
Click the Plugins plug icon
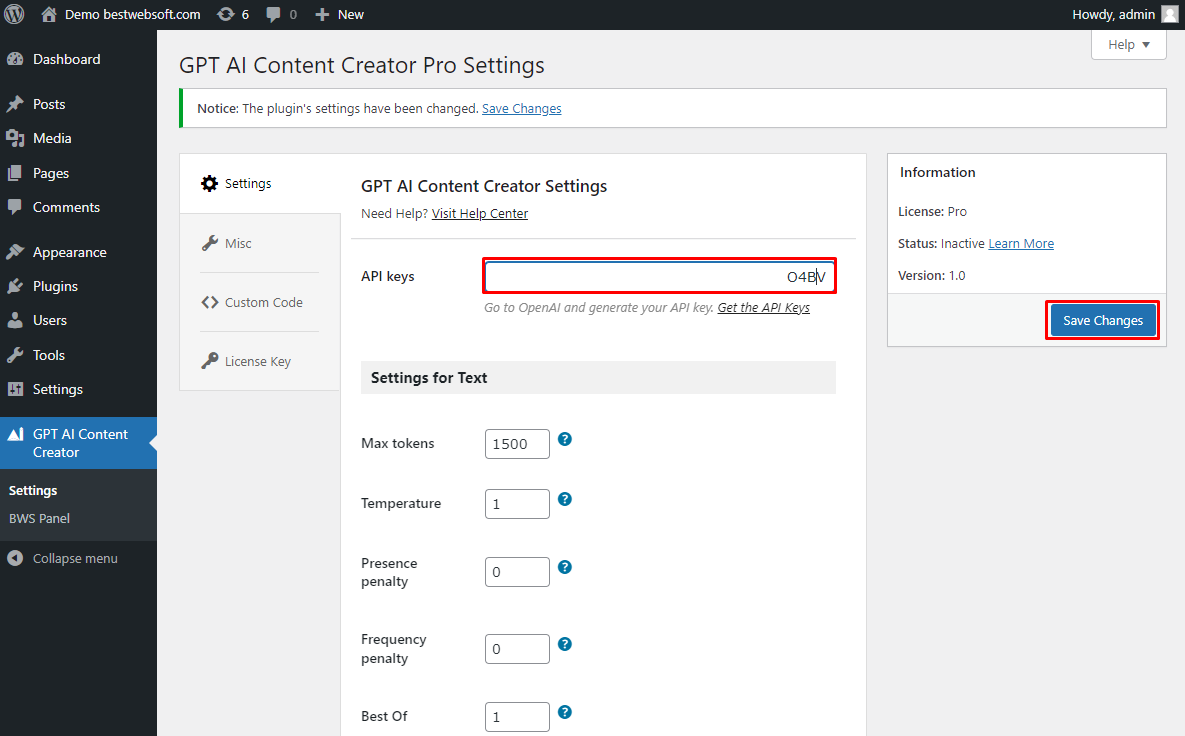tap(15, 286)
